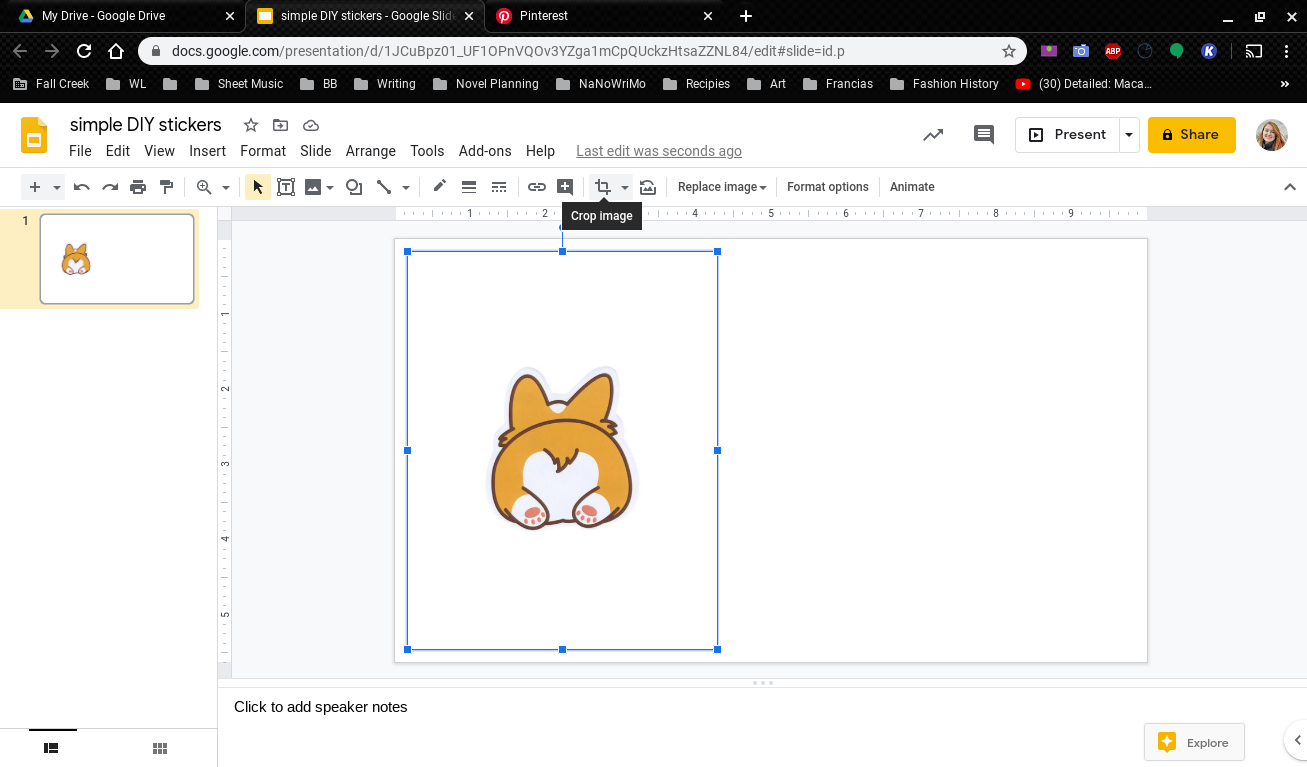1307x767 pixels.
Task: Expand the Present button dropdown arrow
Action: 1129,134
